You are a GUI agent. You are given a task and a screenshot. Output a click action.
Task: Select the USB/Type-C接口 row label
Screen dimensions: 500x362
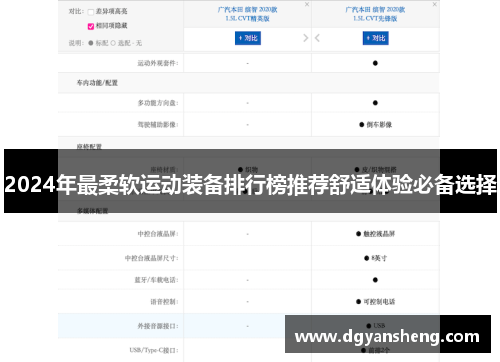click(154, 350)
